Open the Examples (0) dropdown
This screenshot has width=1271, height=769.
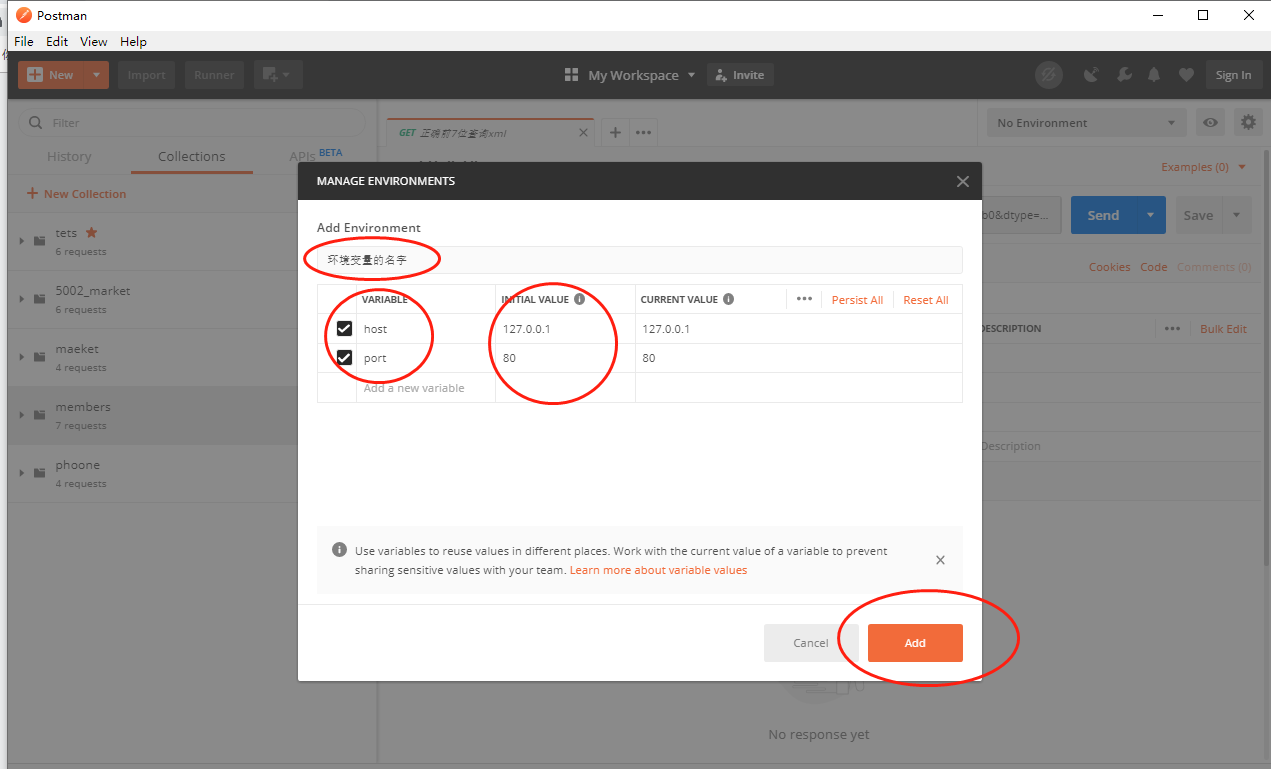(1204, 167)
